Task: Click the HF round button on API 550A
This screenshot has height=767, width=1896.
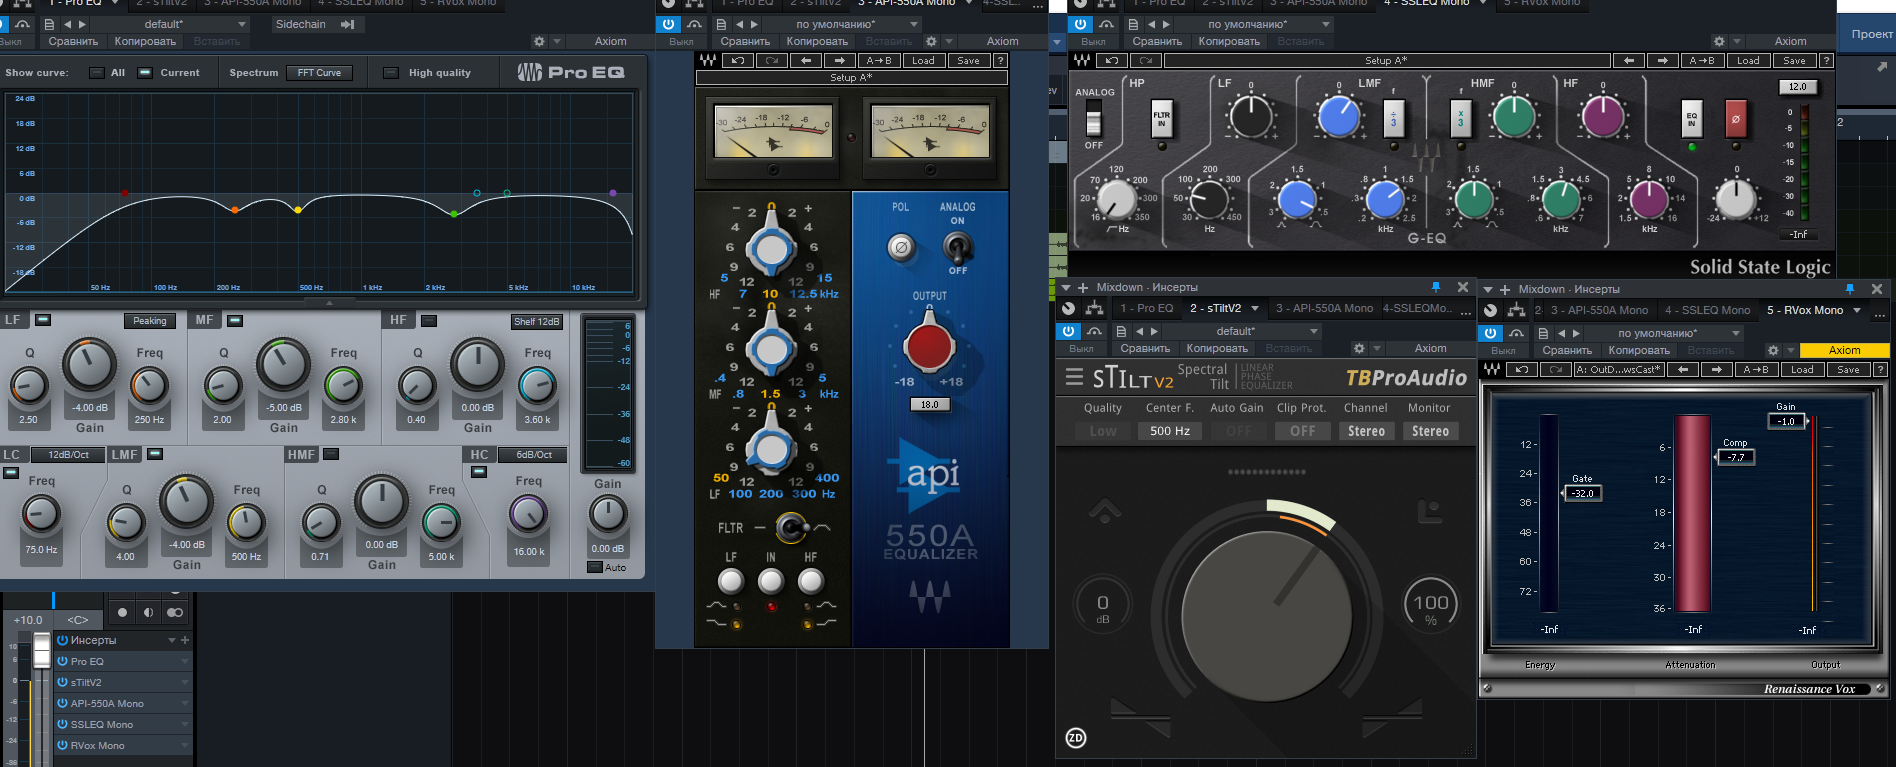Action: 811,581
